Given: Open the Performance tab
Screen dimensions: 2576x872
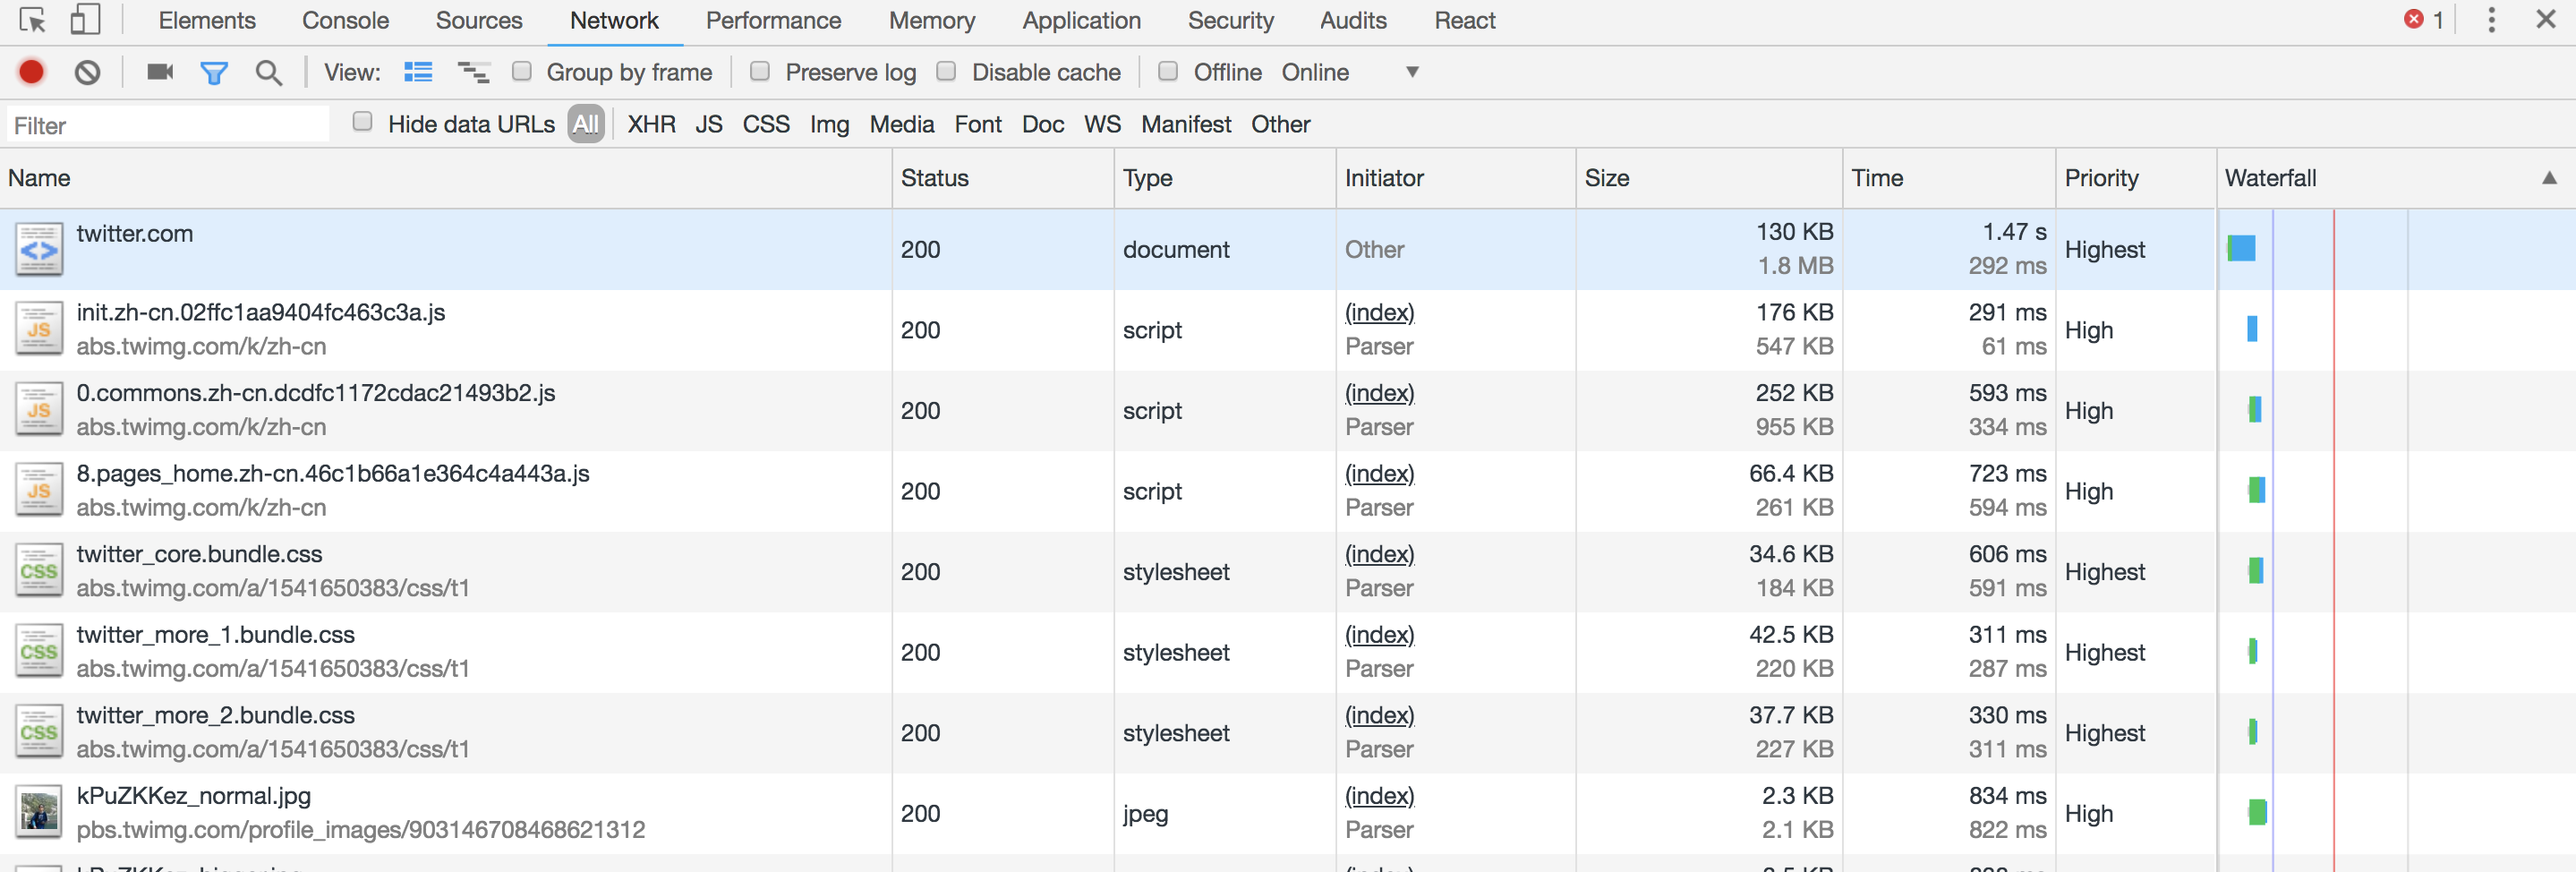Looking at the screenshot, I should [773, 20].
